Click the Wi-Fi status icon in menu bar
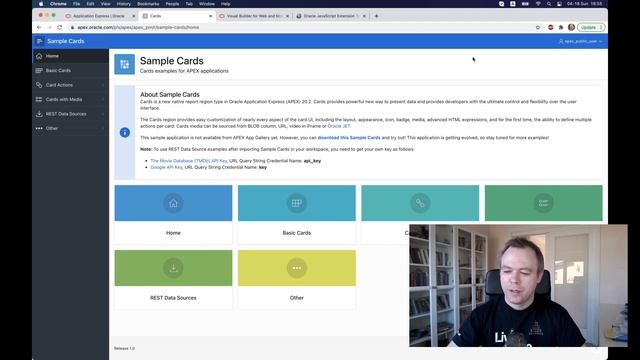The height and width of the screenshot is (360, 640). click(538, 4)
